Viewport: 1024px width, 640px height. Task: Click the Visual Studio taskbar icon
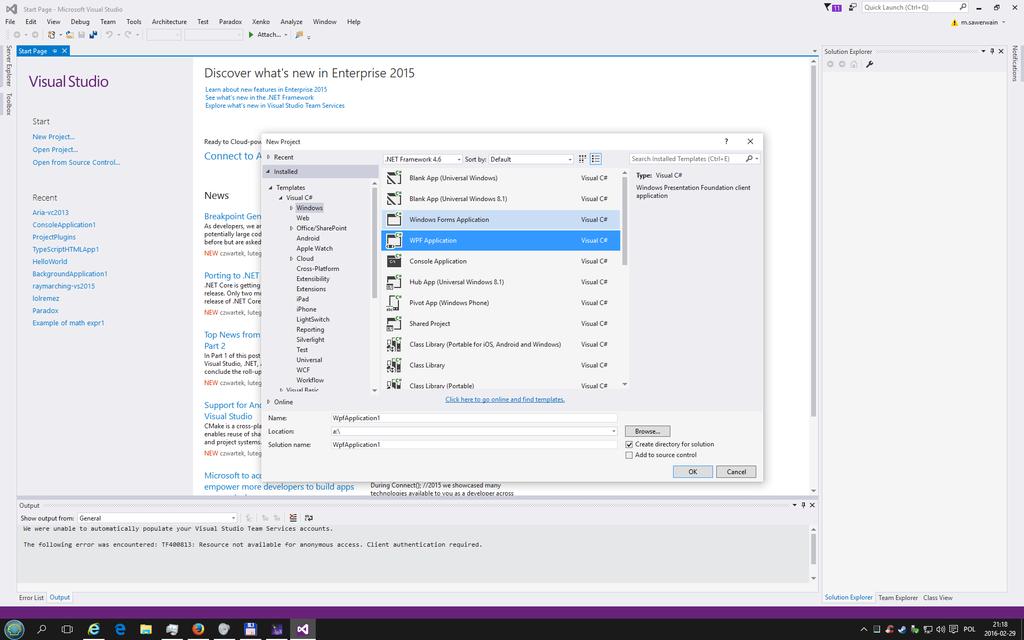(x=302, y=630)
